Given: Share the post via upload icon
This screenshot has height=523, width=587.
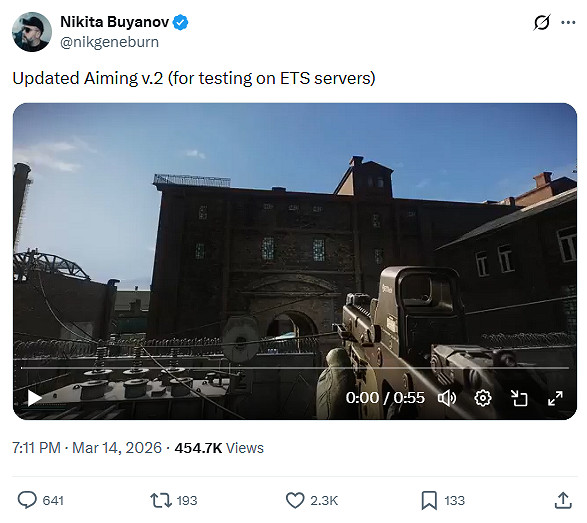Looking at the screenshot, I should tap(563, 501).
